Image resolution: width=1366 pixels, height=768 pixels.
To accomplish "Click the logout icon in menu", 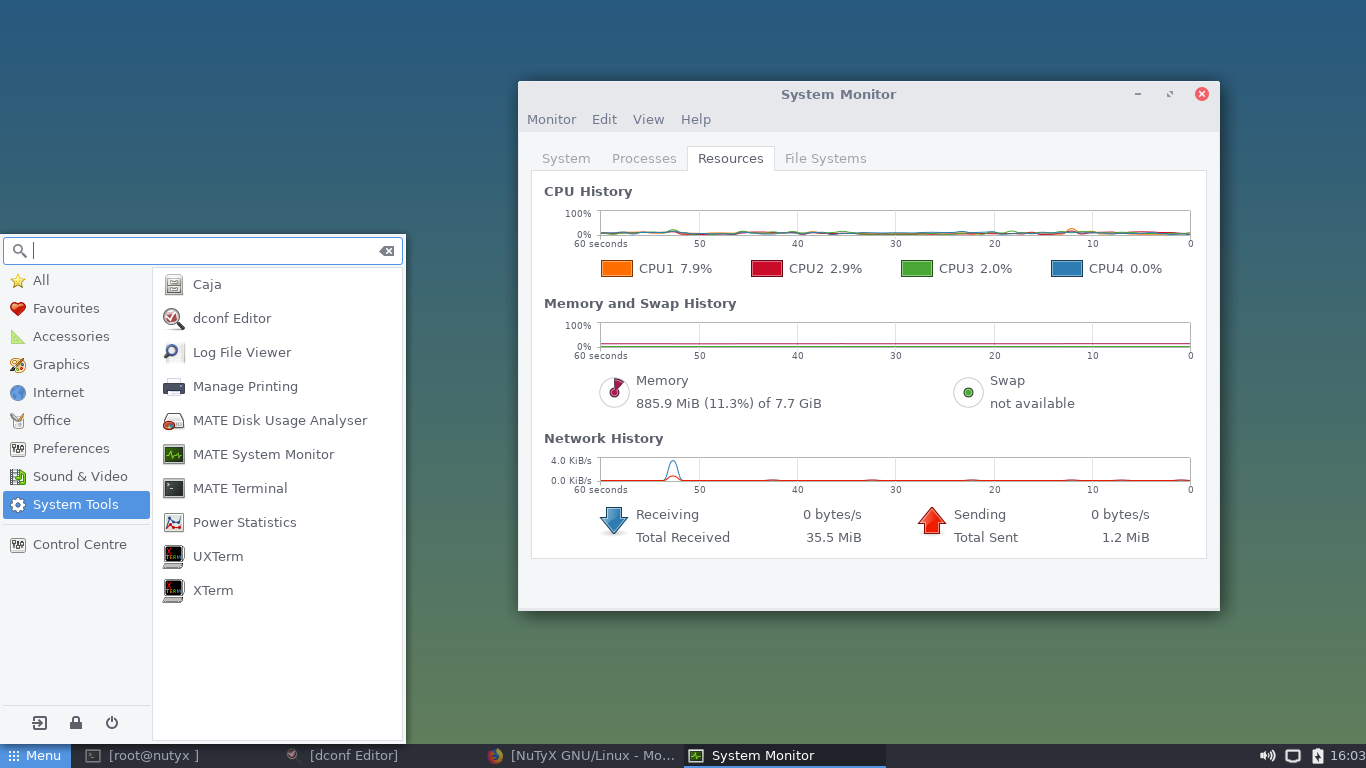I will click(x=40, y=723).
